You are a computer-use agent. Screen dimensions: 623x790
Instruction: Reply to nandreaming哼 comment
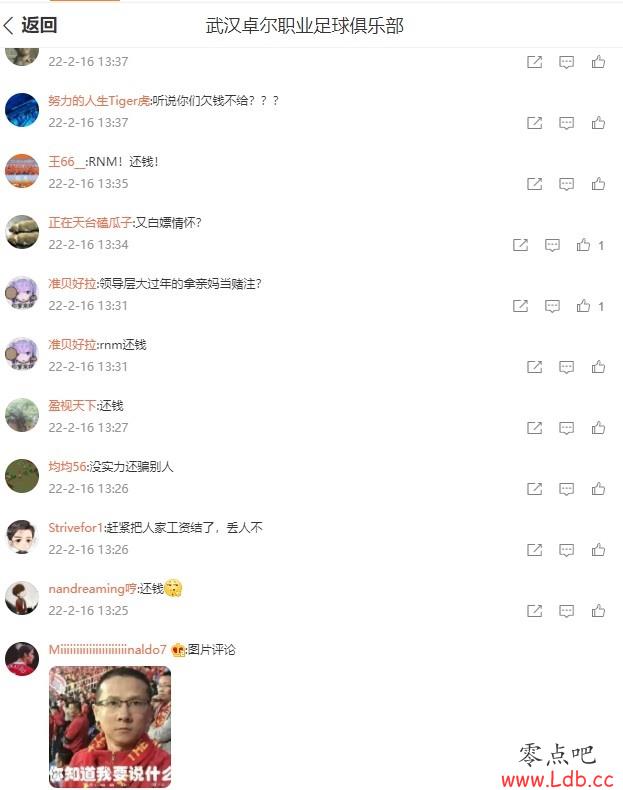point(566,611)
